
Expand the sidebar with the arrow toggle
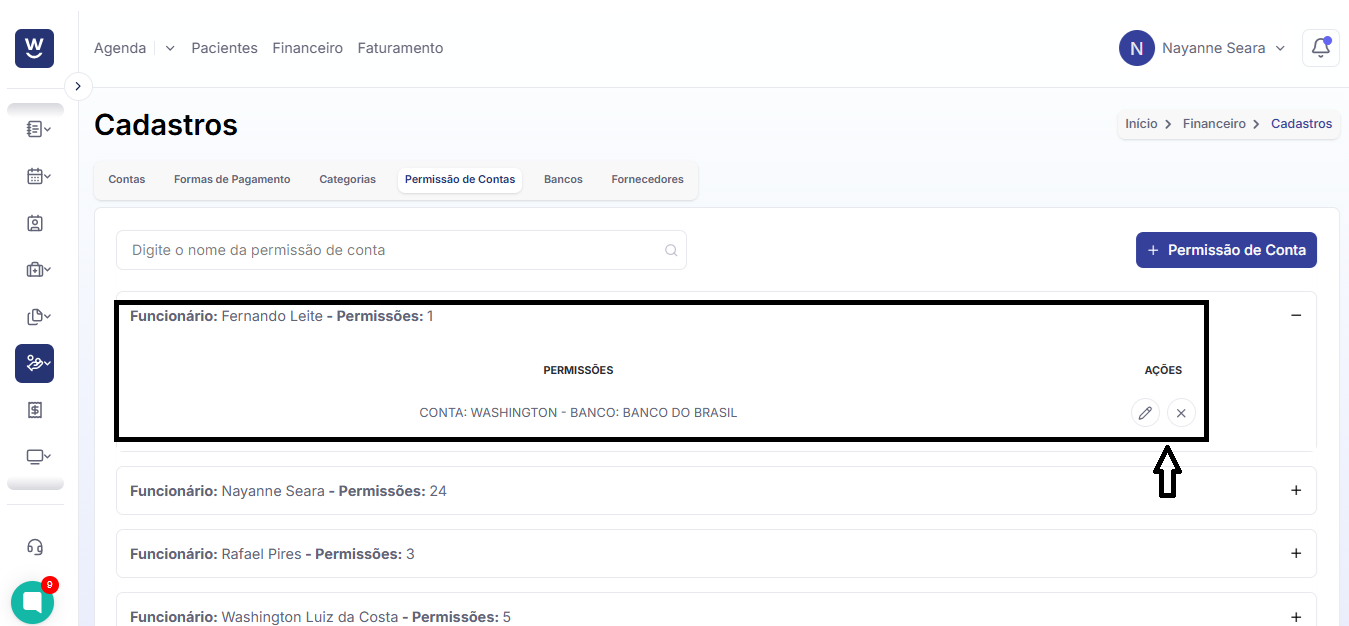coord(78,87)
